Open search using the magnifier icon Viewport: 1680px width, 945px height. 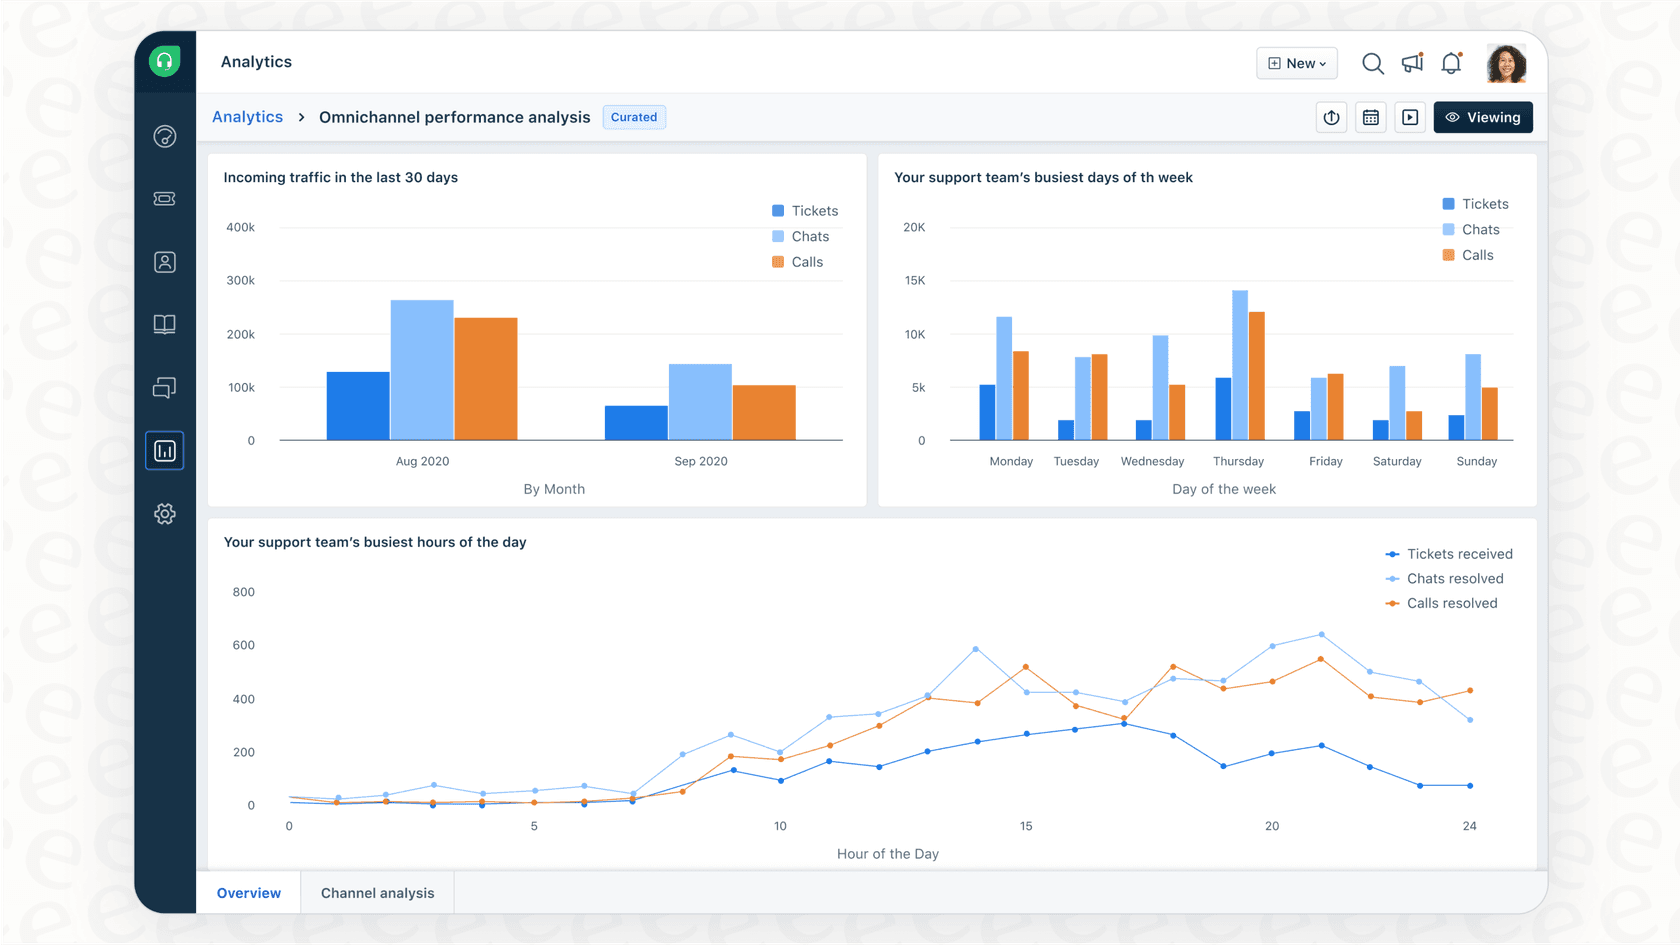[x=1372, y=63]
